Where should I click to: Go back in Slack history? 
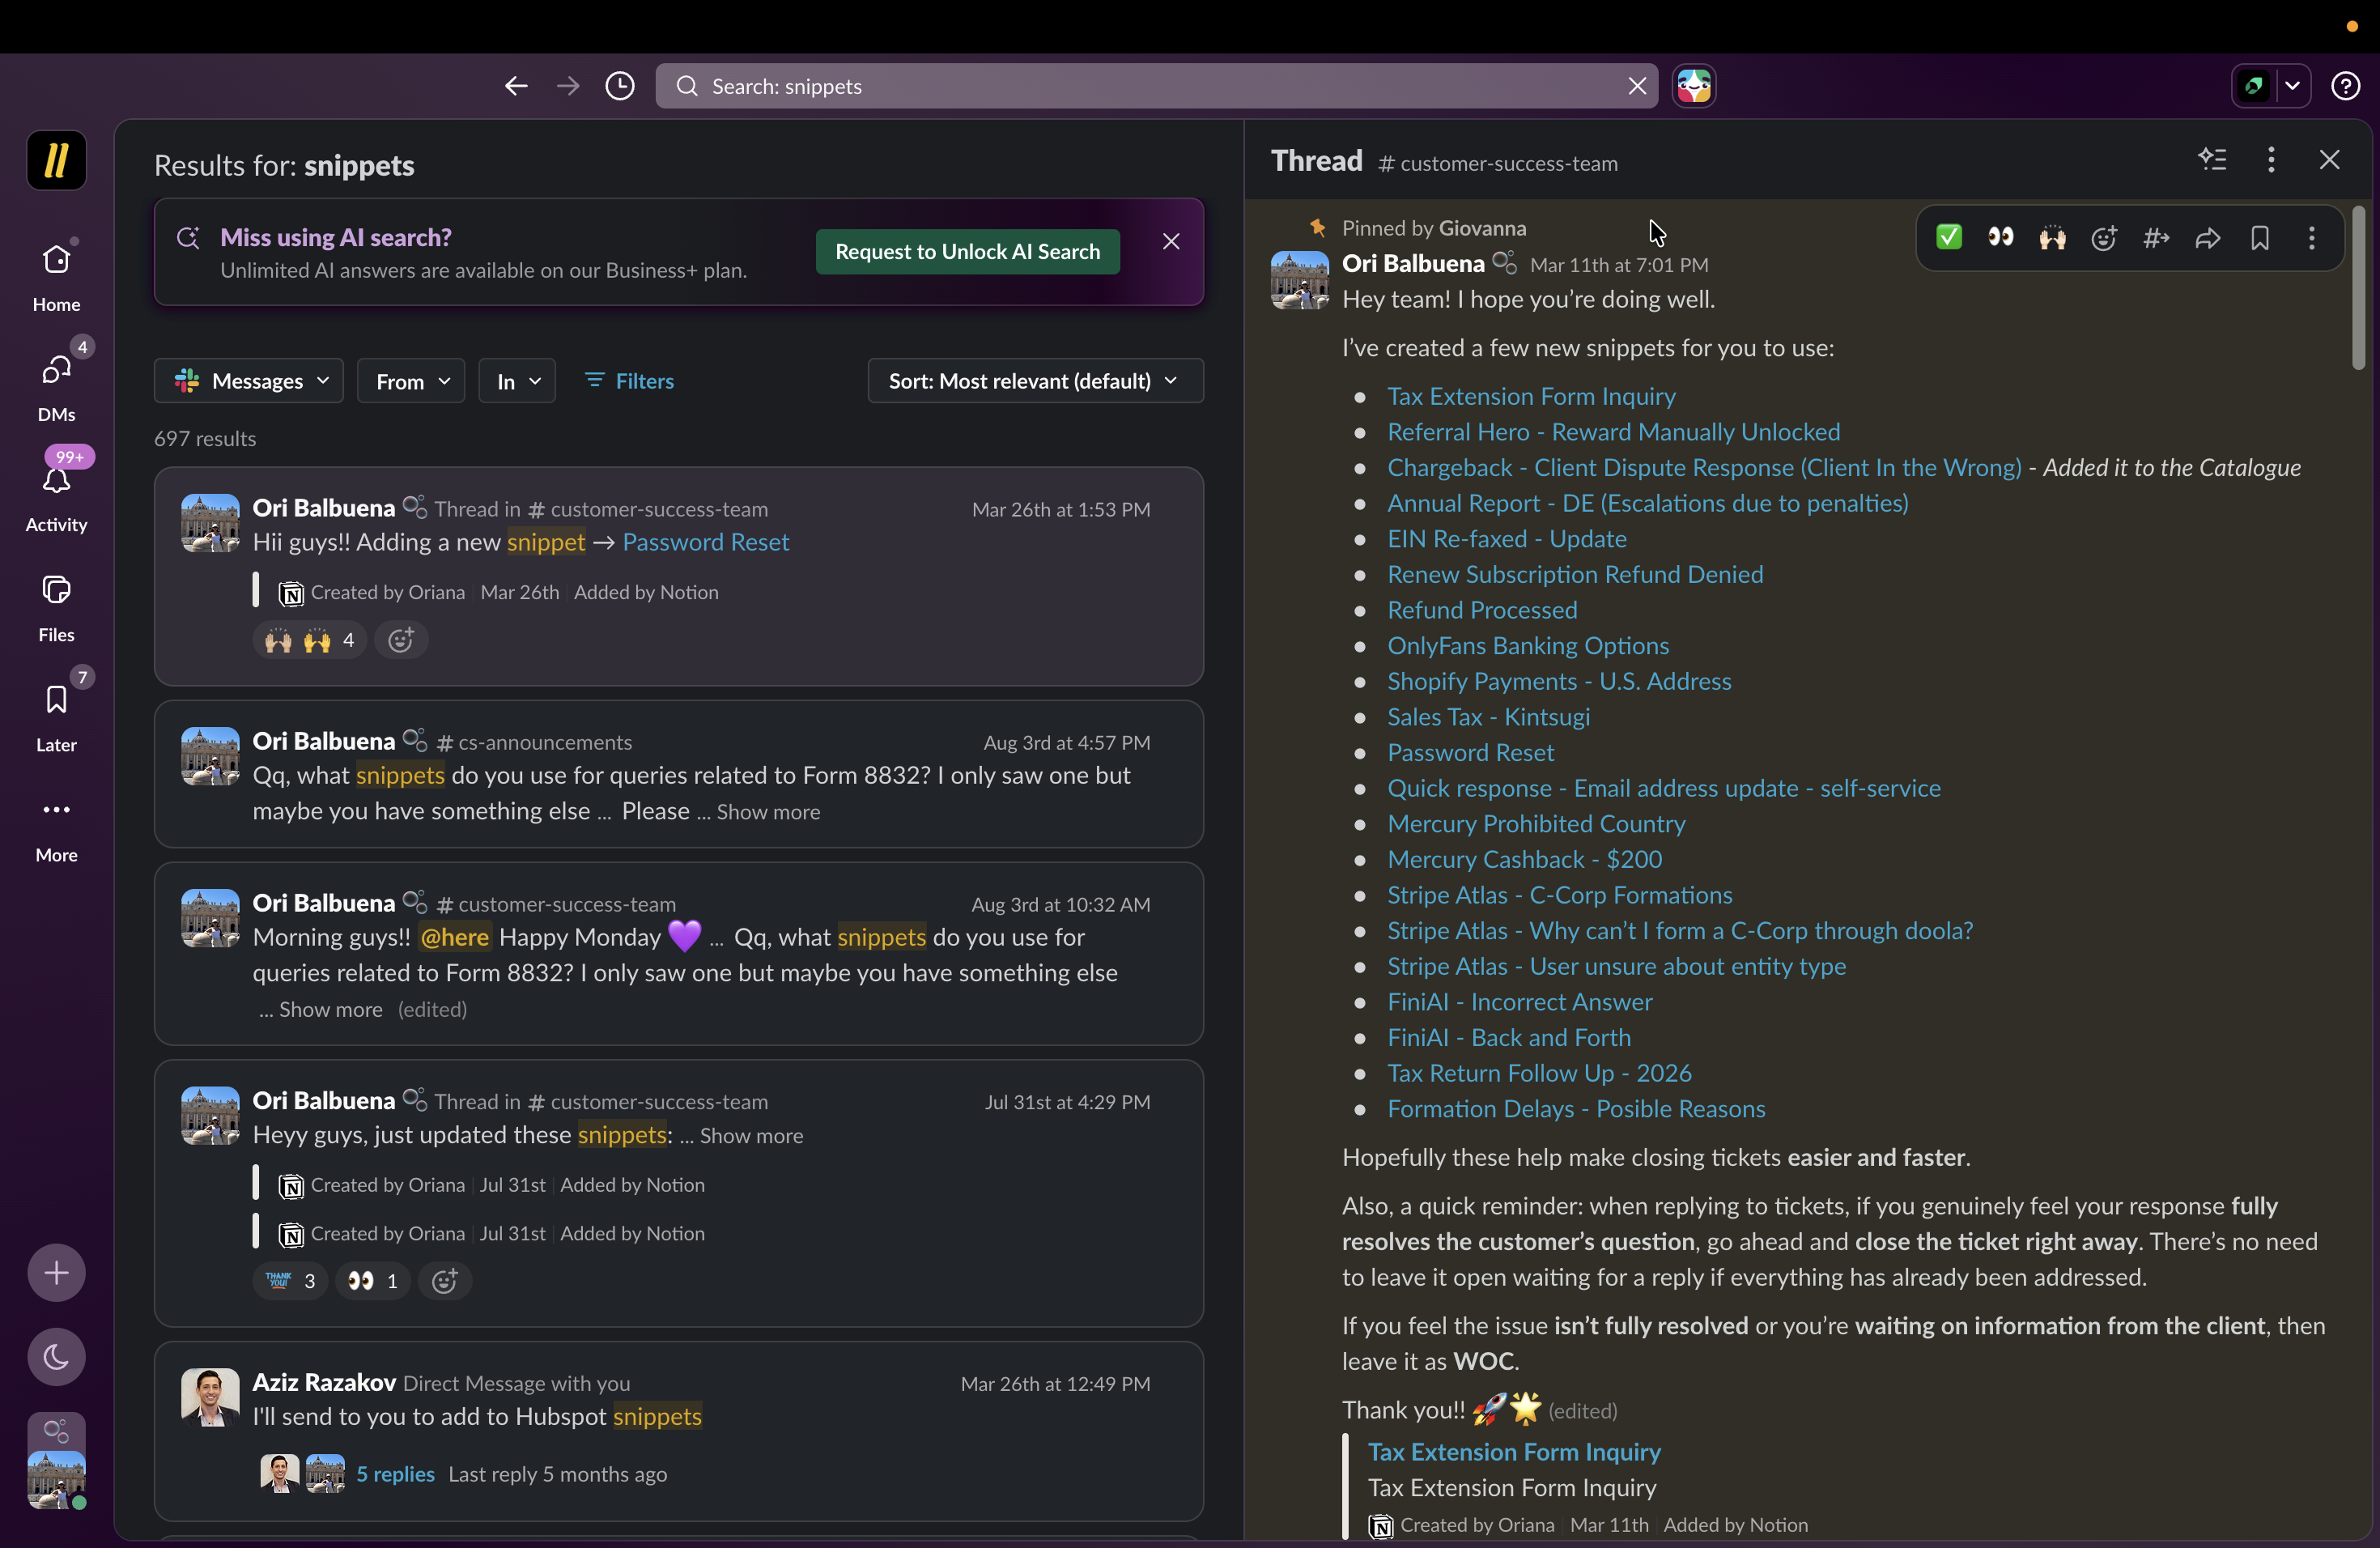516,86
